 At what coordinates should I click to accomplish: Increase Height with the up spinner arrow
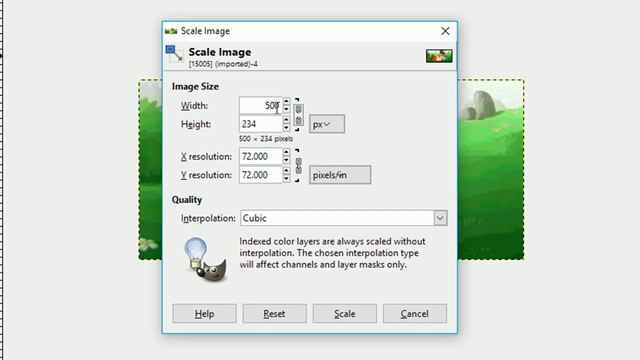[286, 120]
